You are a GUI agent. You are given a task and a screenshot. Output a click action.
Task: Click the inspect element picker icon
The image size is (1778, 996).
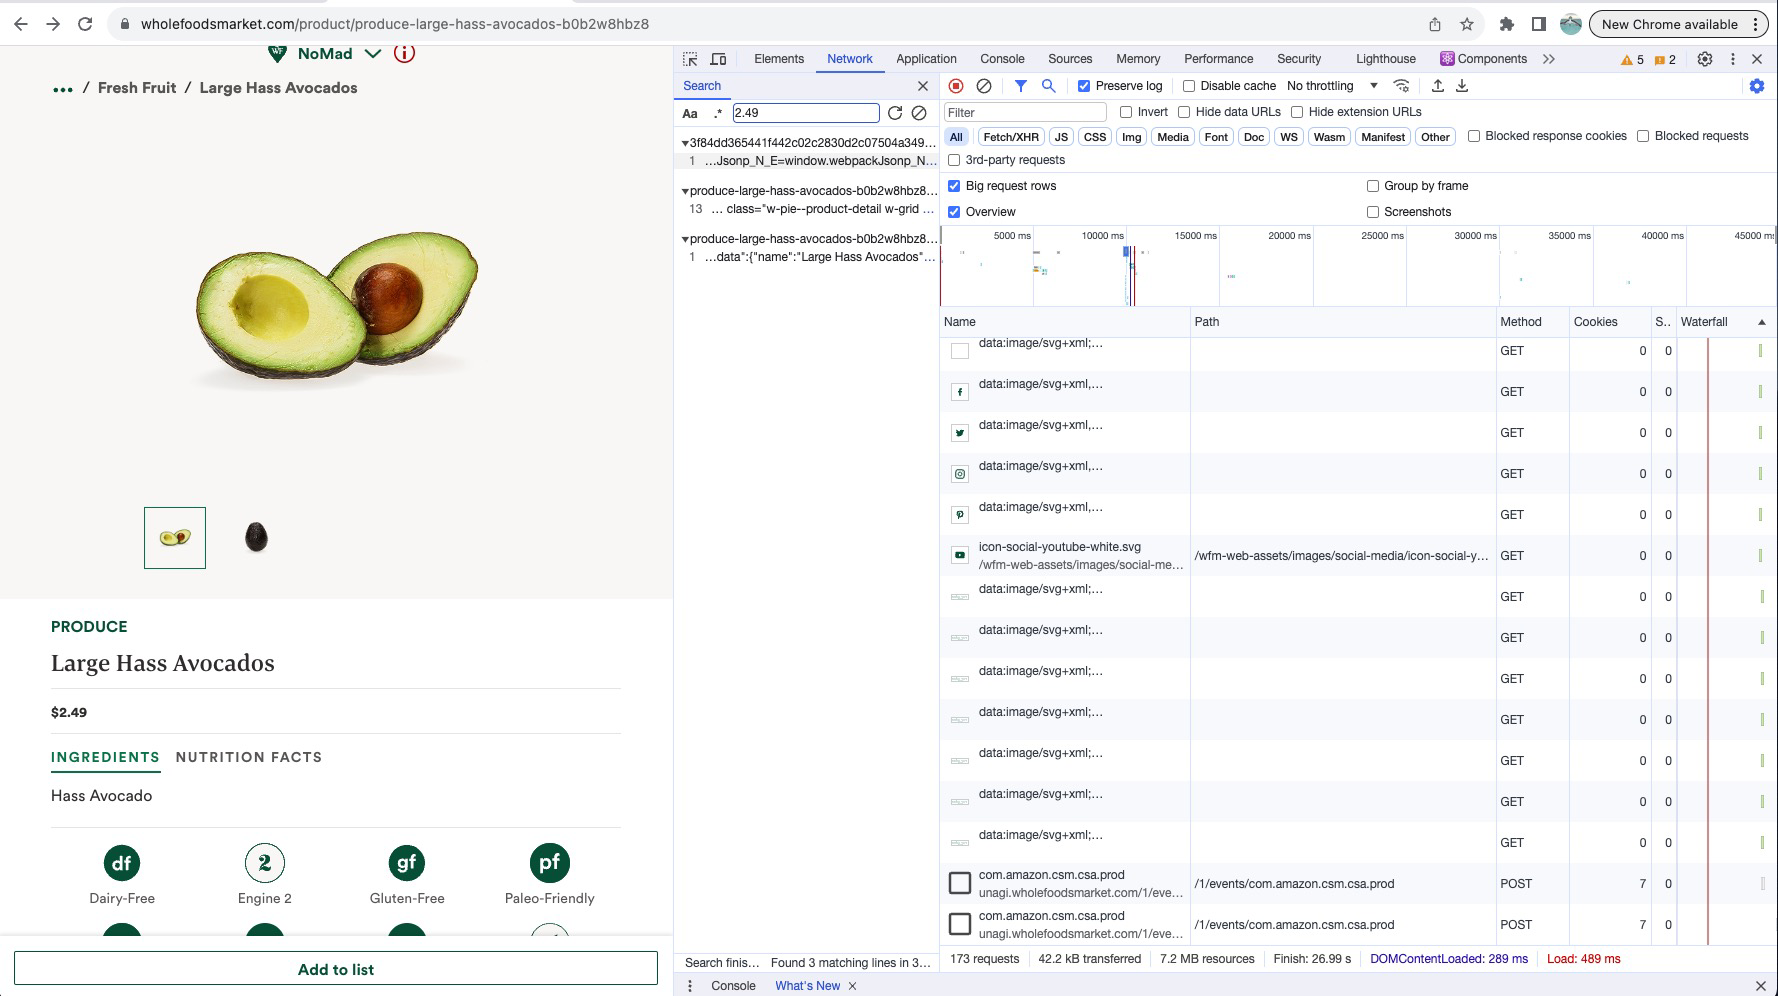690,59
